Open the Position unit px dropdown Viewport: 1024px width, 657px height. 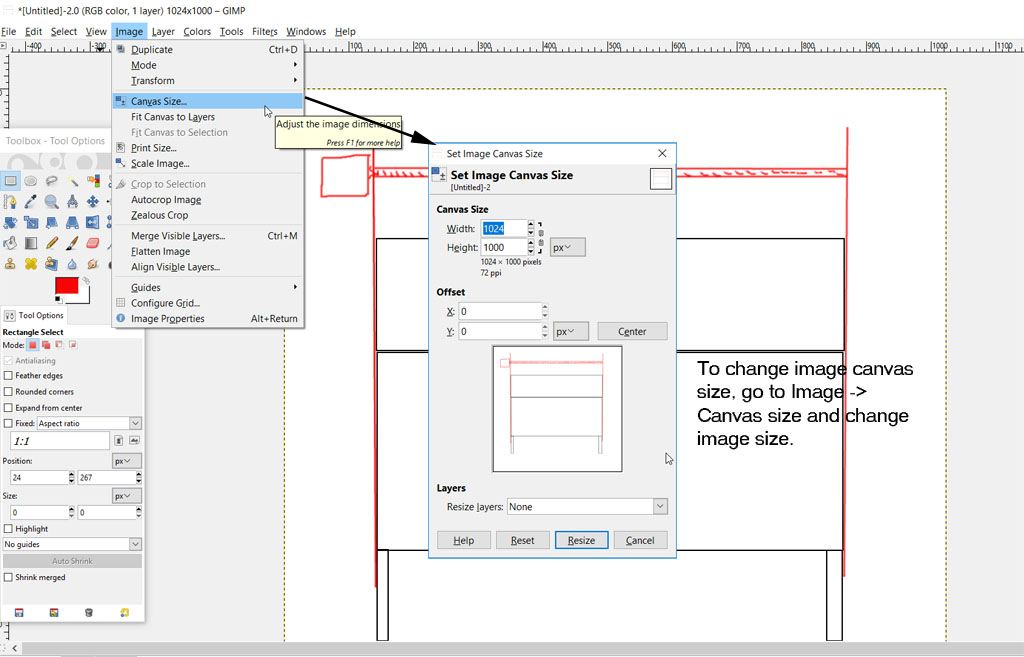[x=127, y=461]
